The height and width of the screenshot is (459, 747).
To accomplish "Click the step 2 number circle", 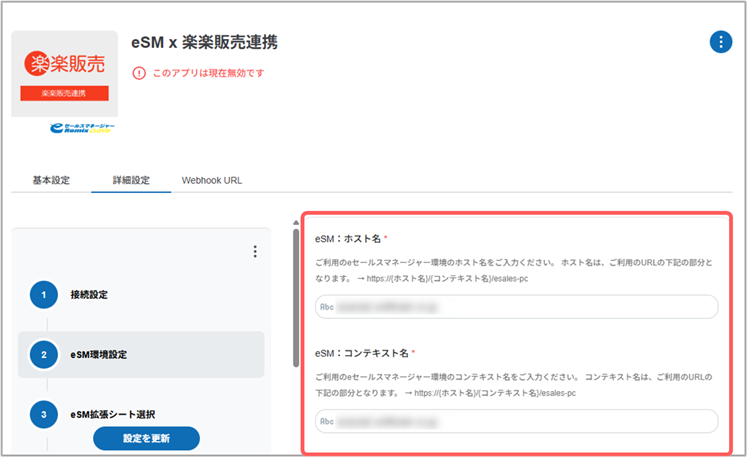I will (x=44, y=354).
